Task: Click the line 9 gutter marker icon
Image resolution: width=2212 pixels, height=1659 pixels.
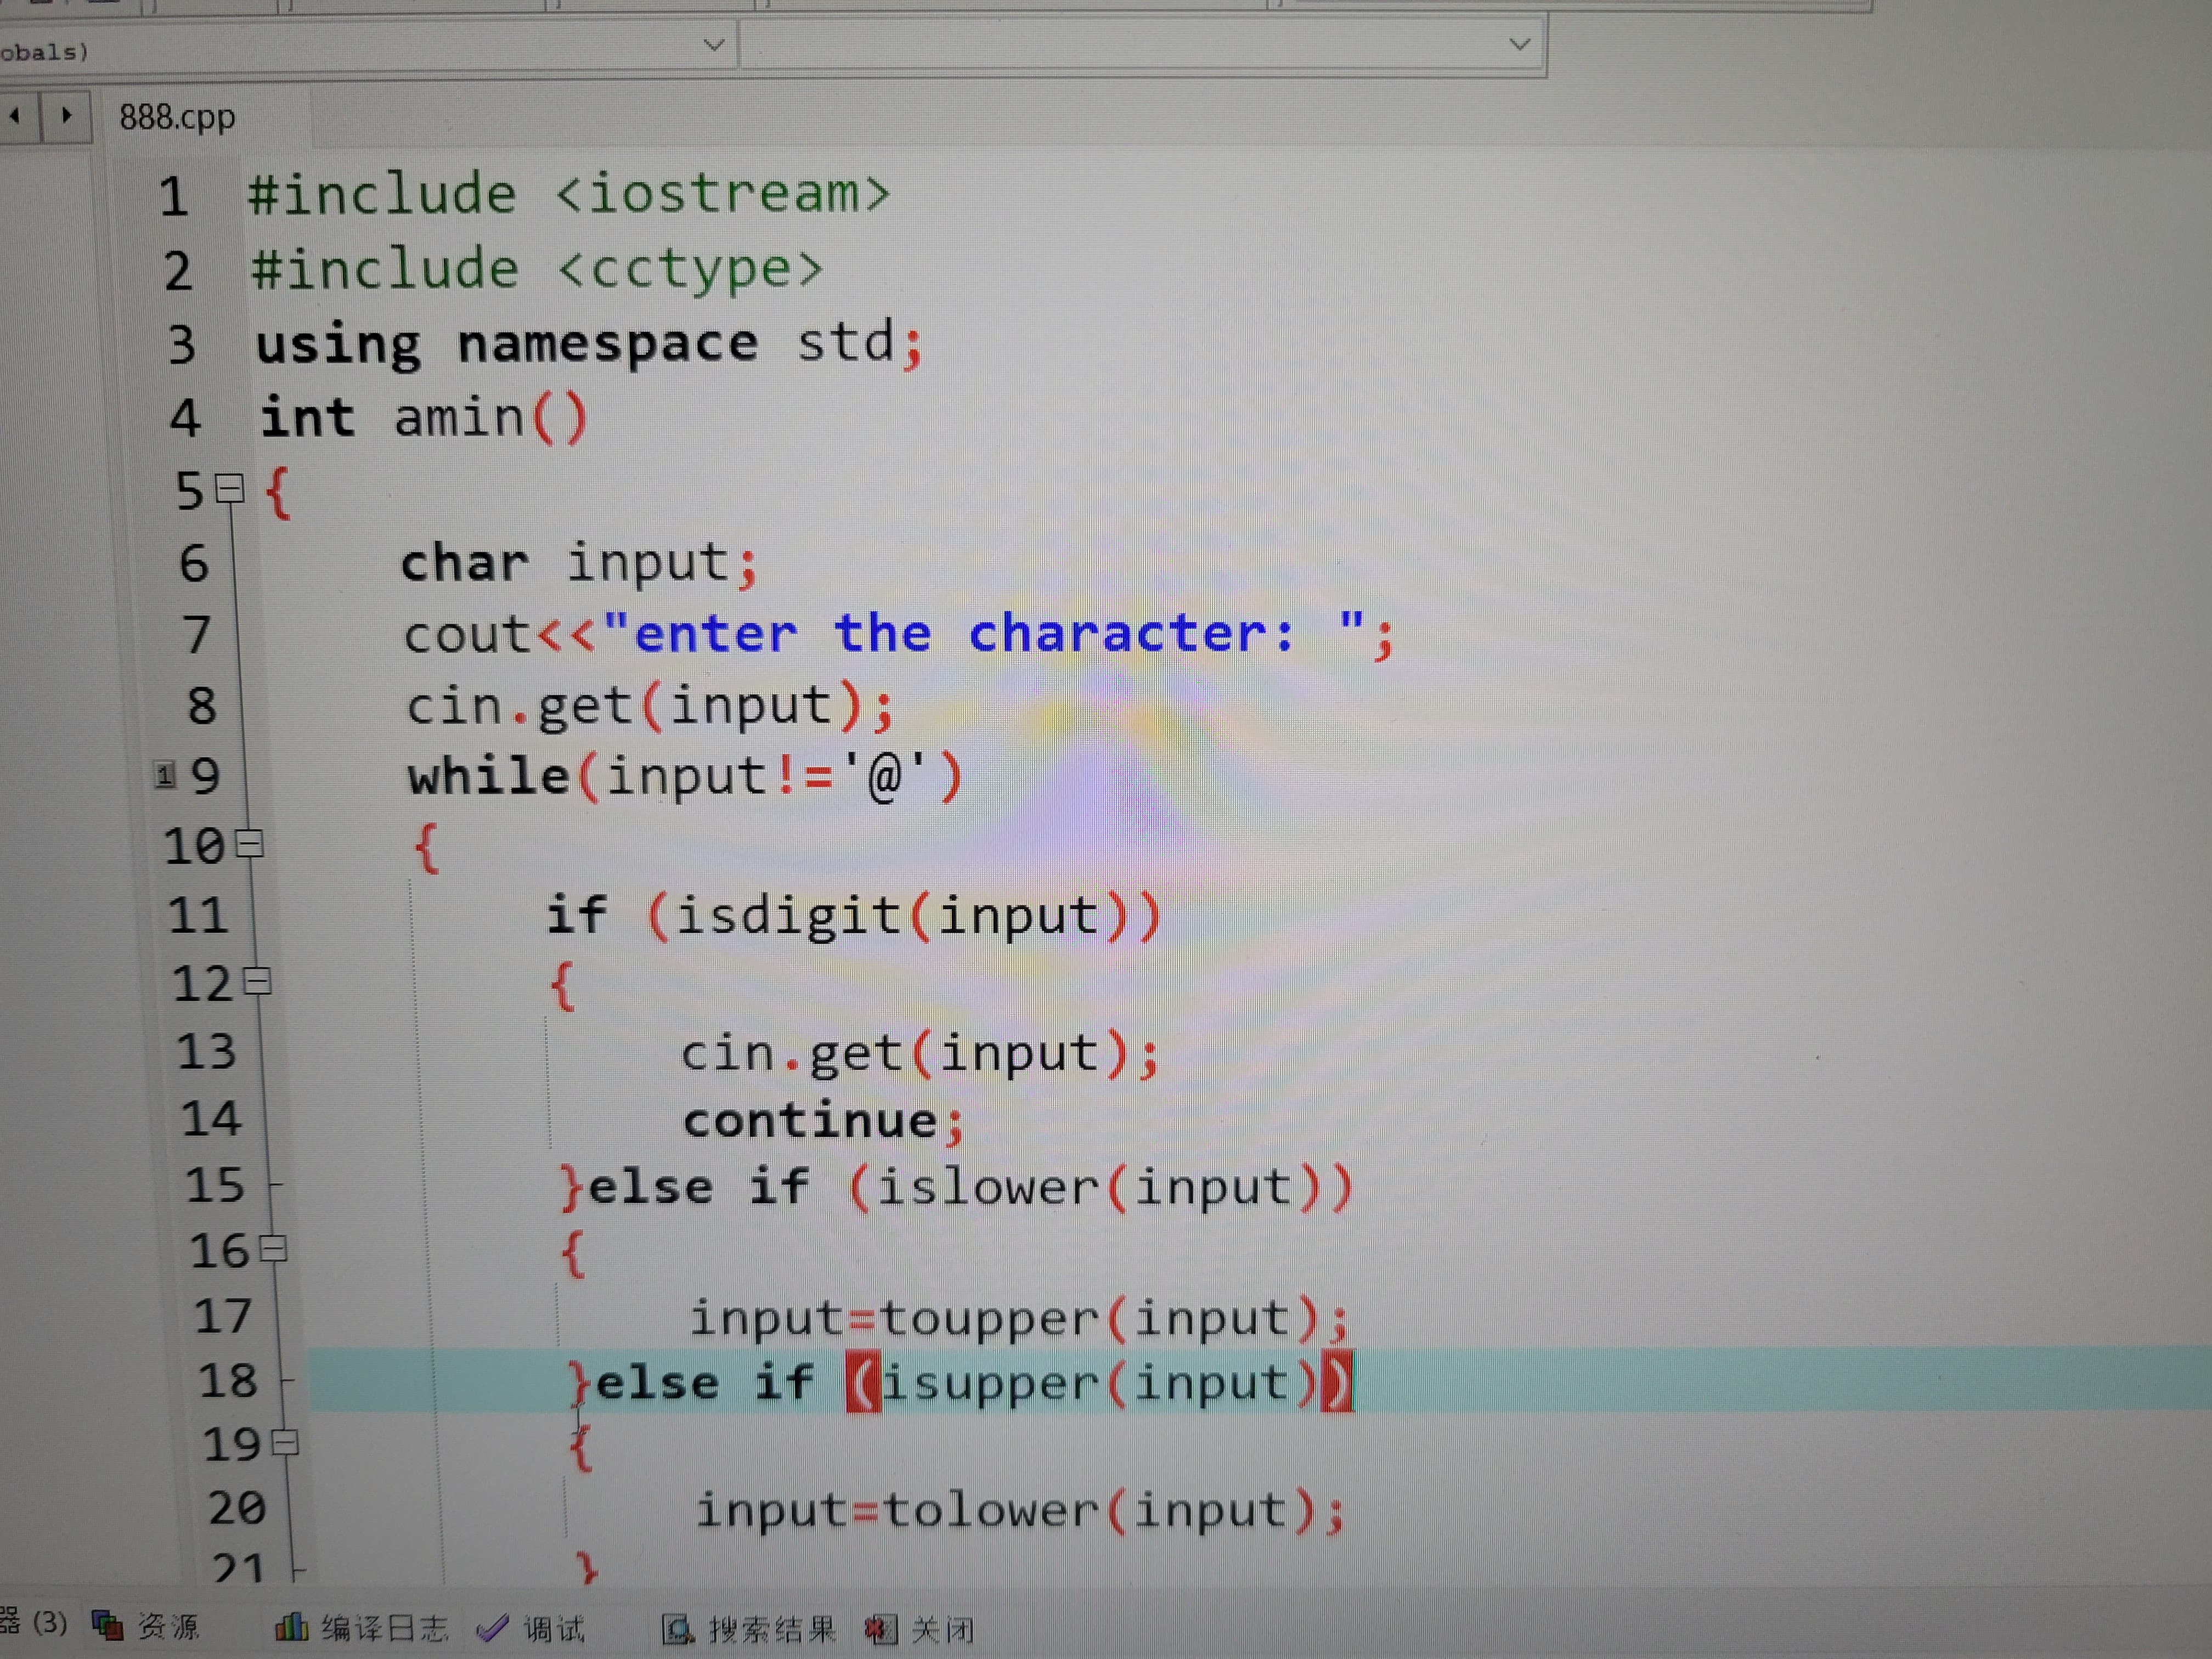Action: (165, 774)
